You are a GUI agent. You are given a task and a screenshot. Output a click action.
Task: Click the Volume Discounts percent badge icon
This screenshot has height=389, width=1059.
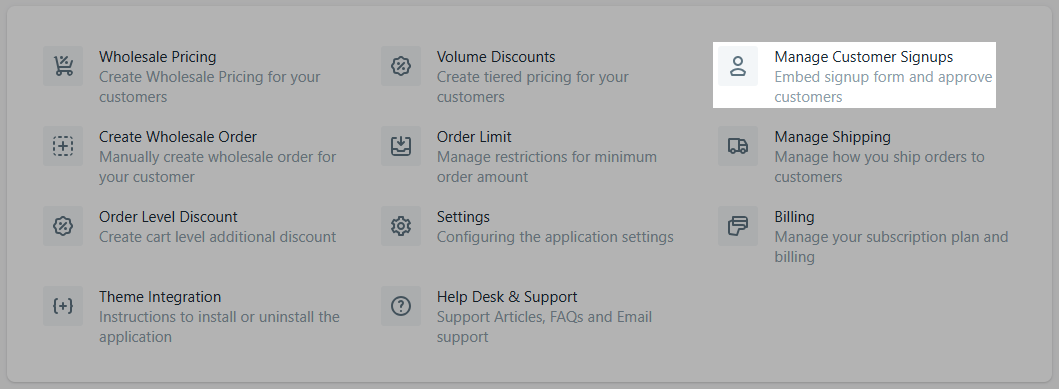(401, 66)
